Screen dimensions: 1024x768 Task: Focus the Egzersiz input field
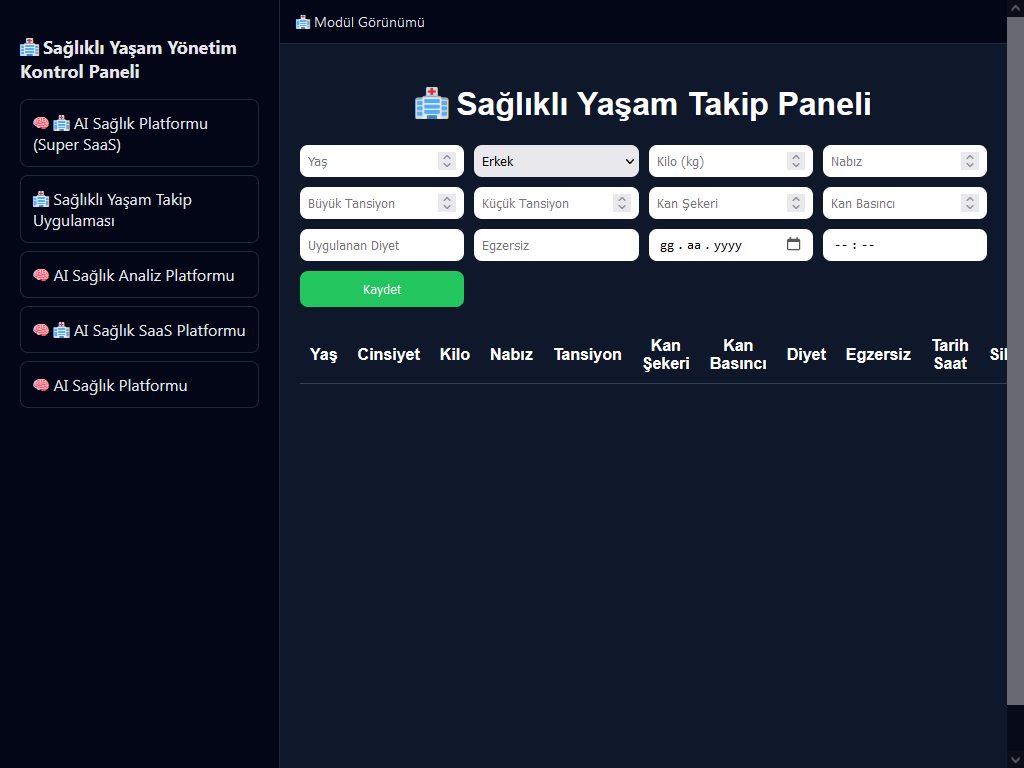pyautogui.click(x=556, y=245)
